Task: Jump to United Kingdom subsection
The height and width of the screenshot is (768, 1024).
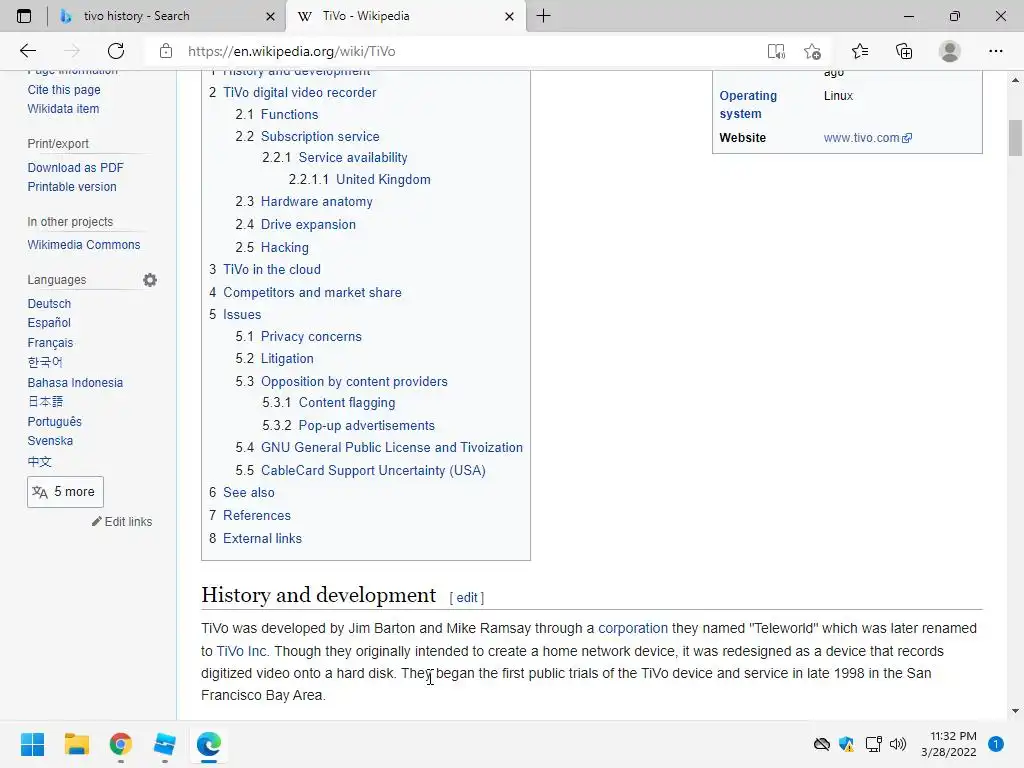Action: 383,180
